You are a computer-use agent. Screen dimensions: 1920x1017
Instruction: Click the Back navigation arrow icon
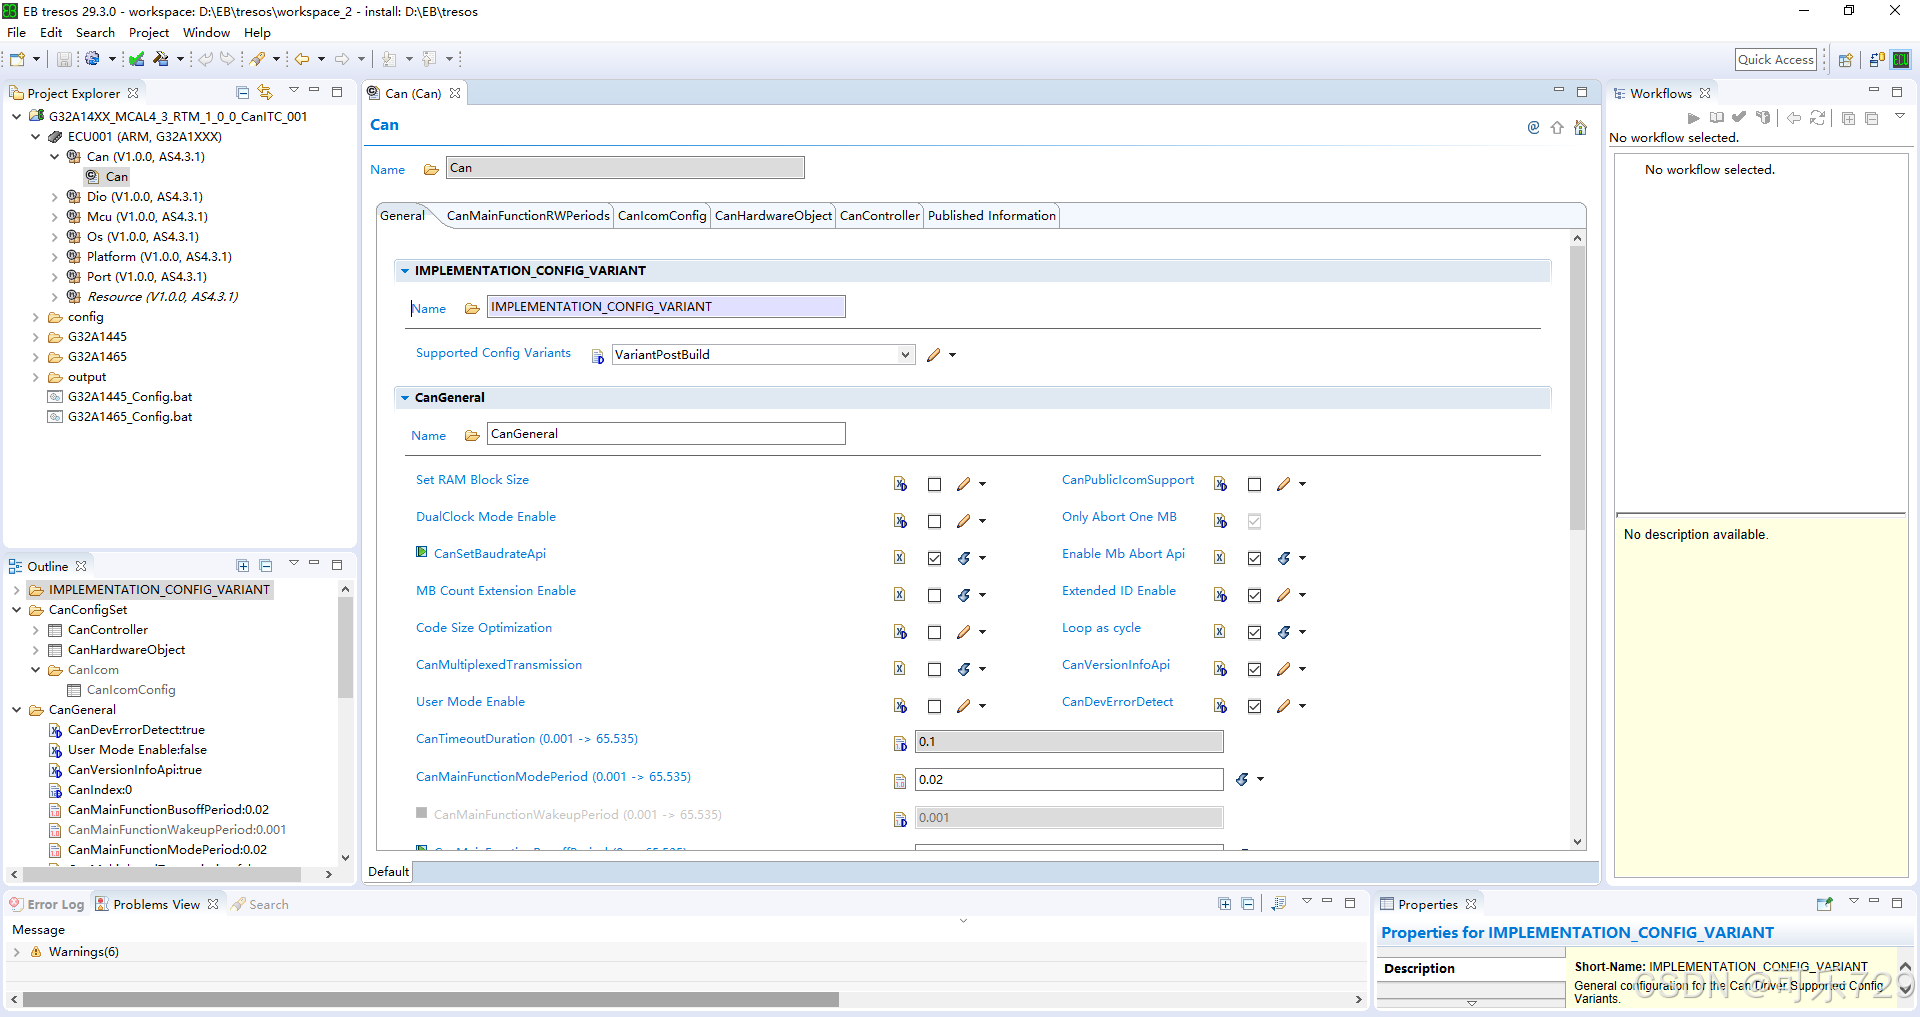[x=301, y=59]
